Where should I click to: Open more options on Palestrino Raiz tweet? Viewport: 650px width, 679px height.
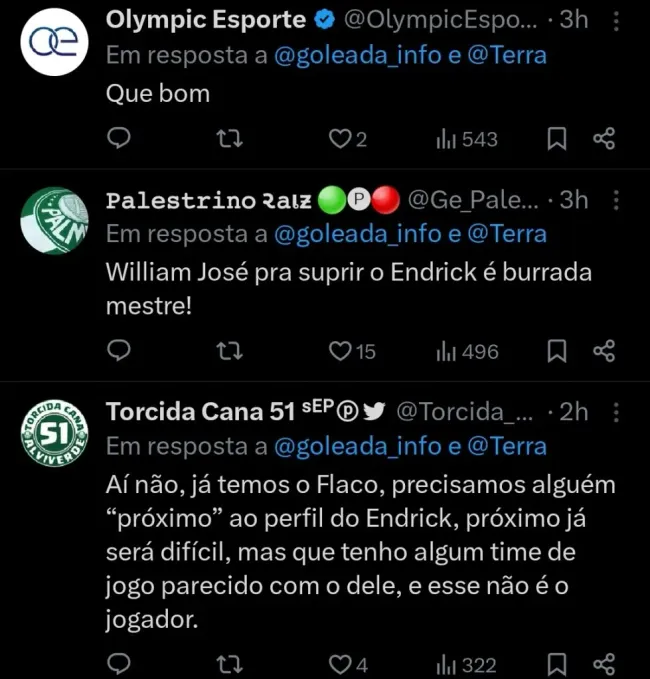(x=616, y=200)
